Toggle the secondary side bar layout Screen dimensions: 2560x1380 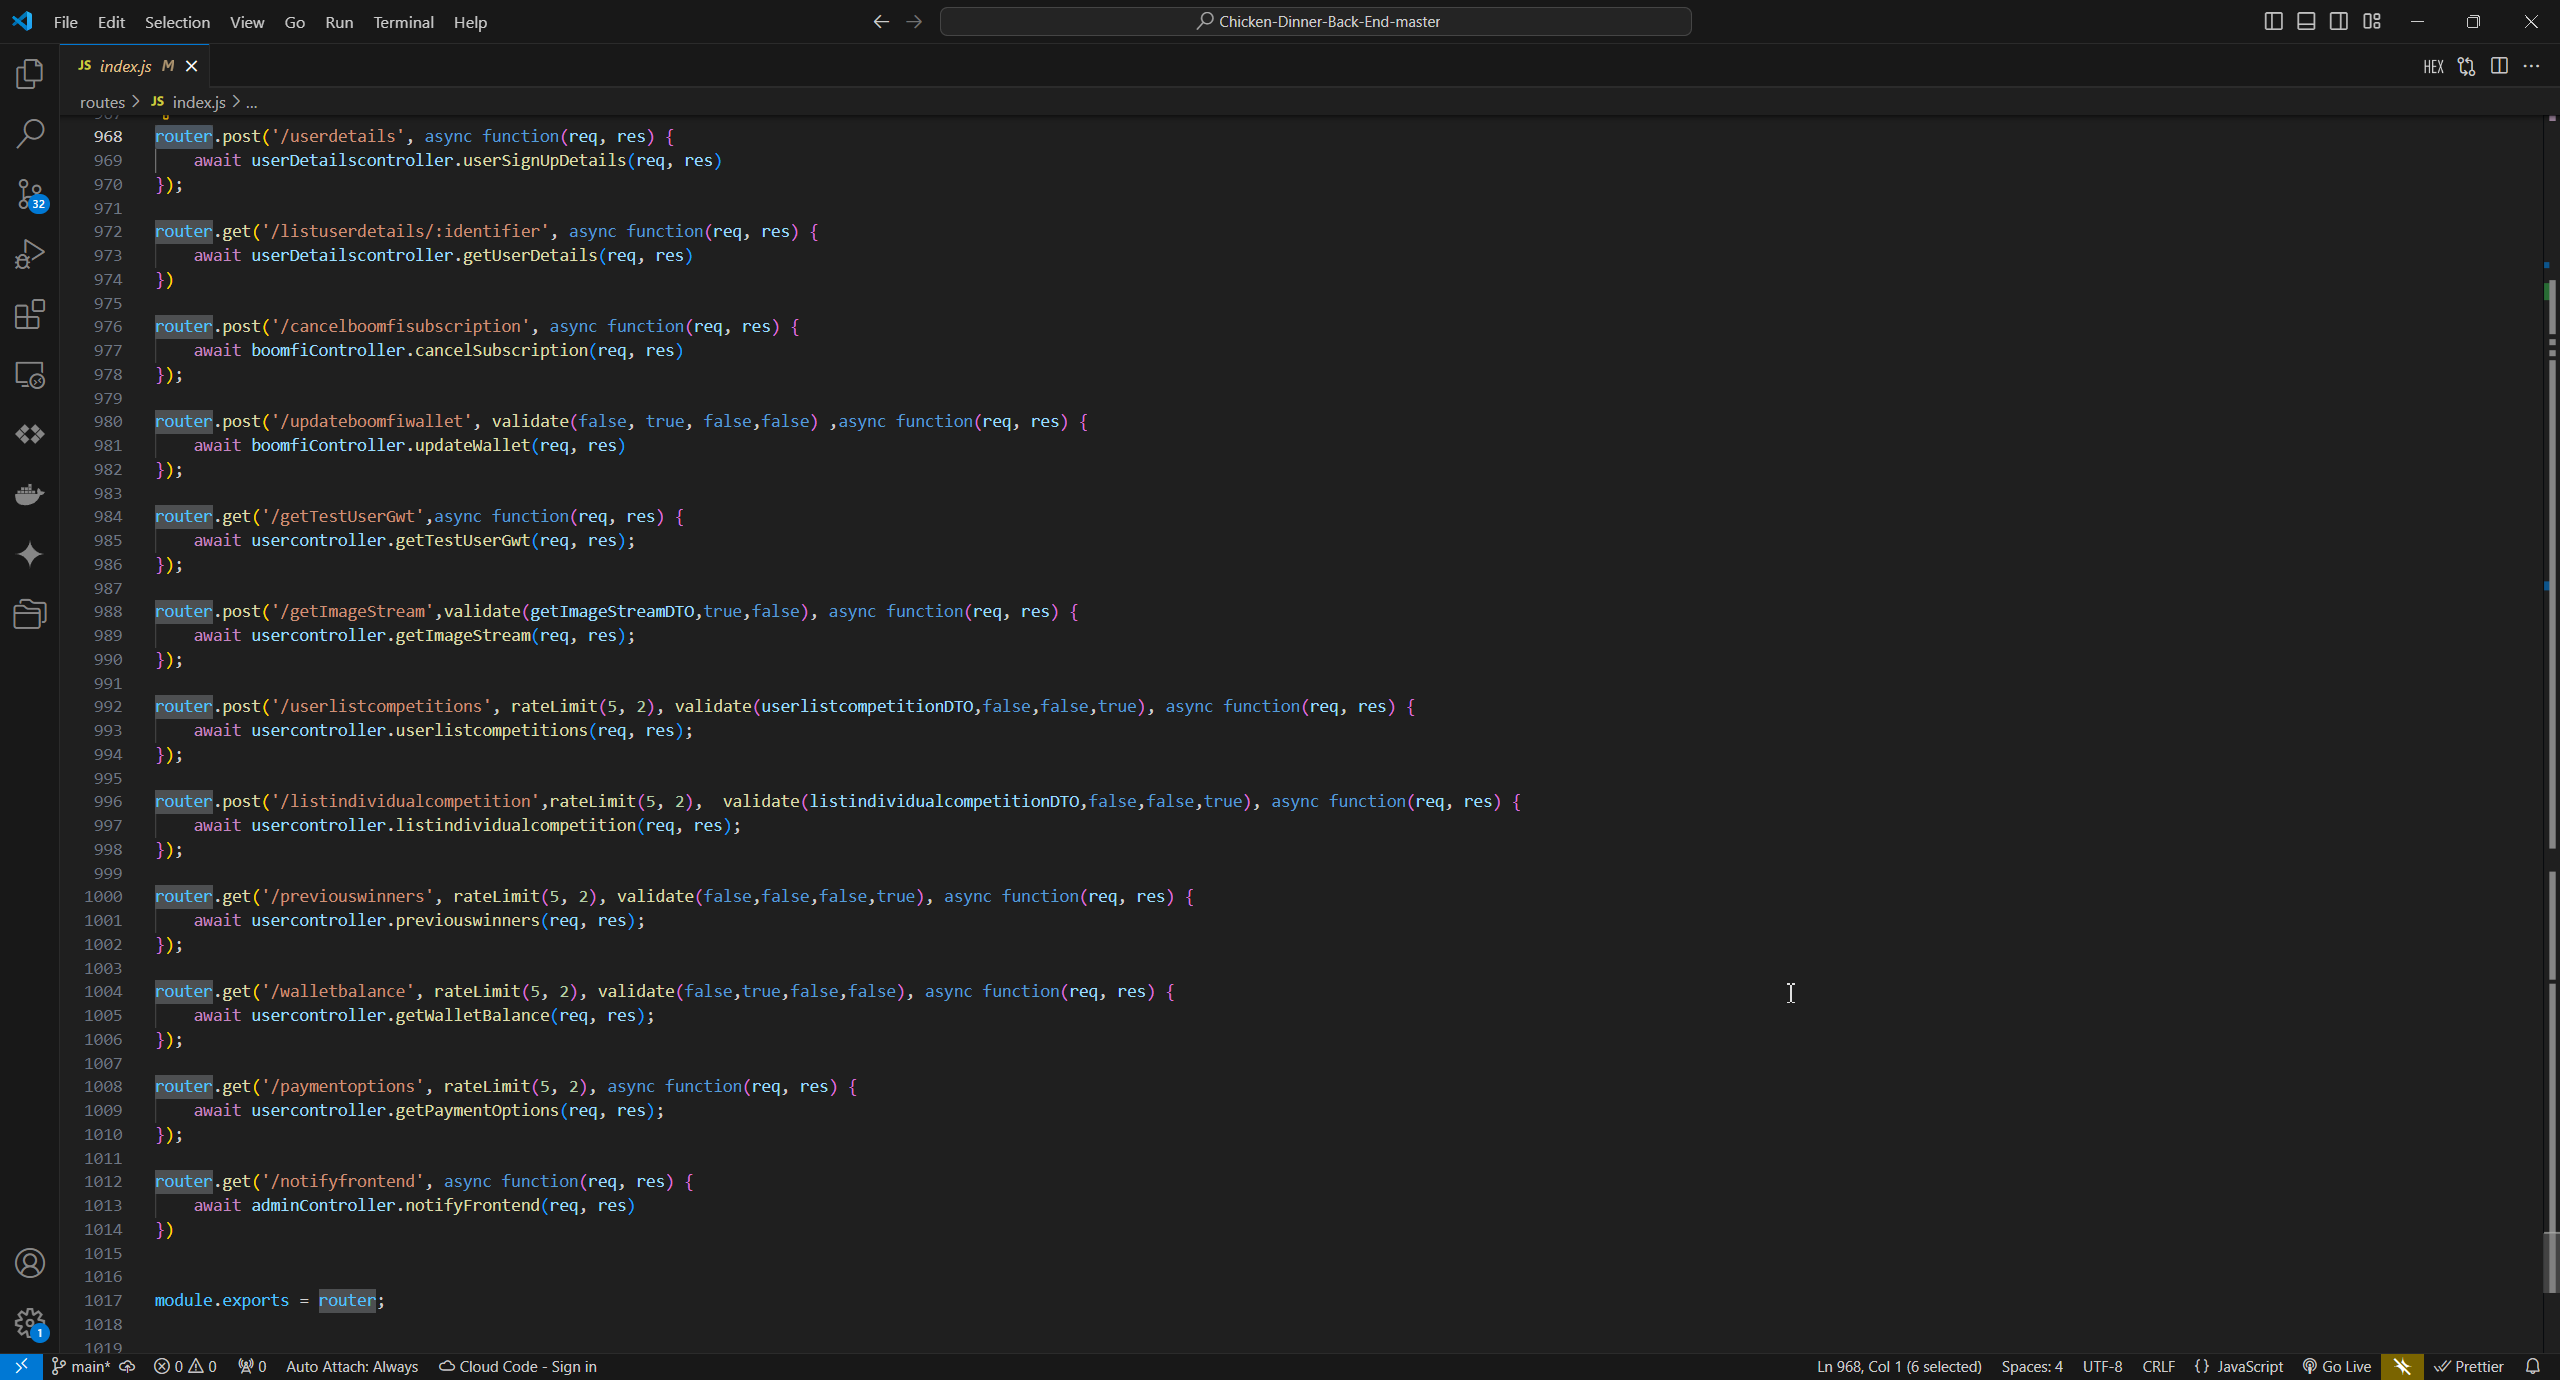[2339, 21]
